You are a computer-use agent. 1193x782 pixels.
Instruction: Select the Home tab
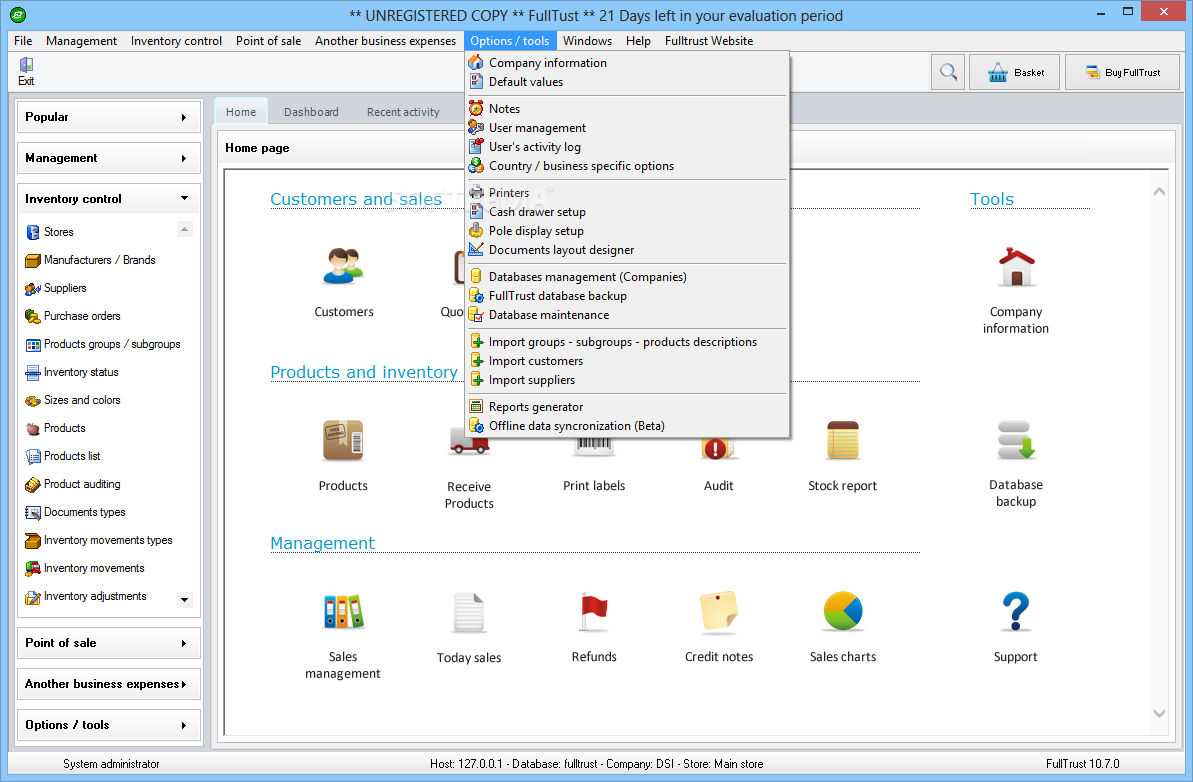click(x=241, y=112)
